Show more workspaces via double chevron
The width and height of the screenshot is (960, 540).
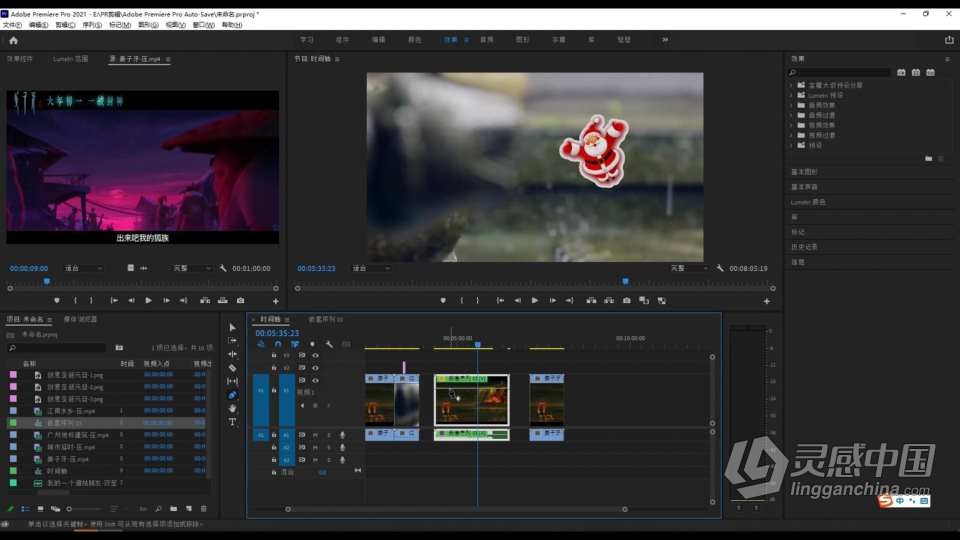[x=665, y=40]
